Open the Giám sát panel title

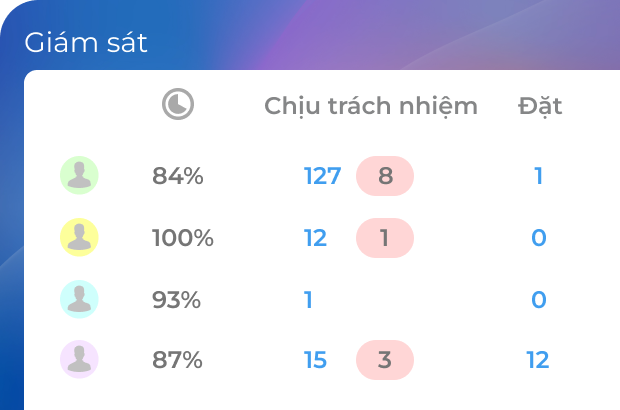(x=86, y=43)
